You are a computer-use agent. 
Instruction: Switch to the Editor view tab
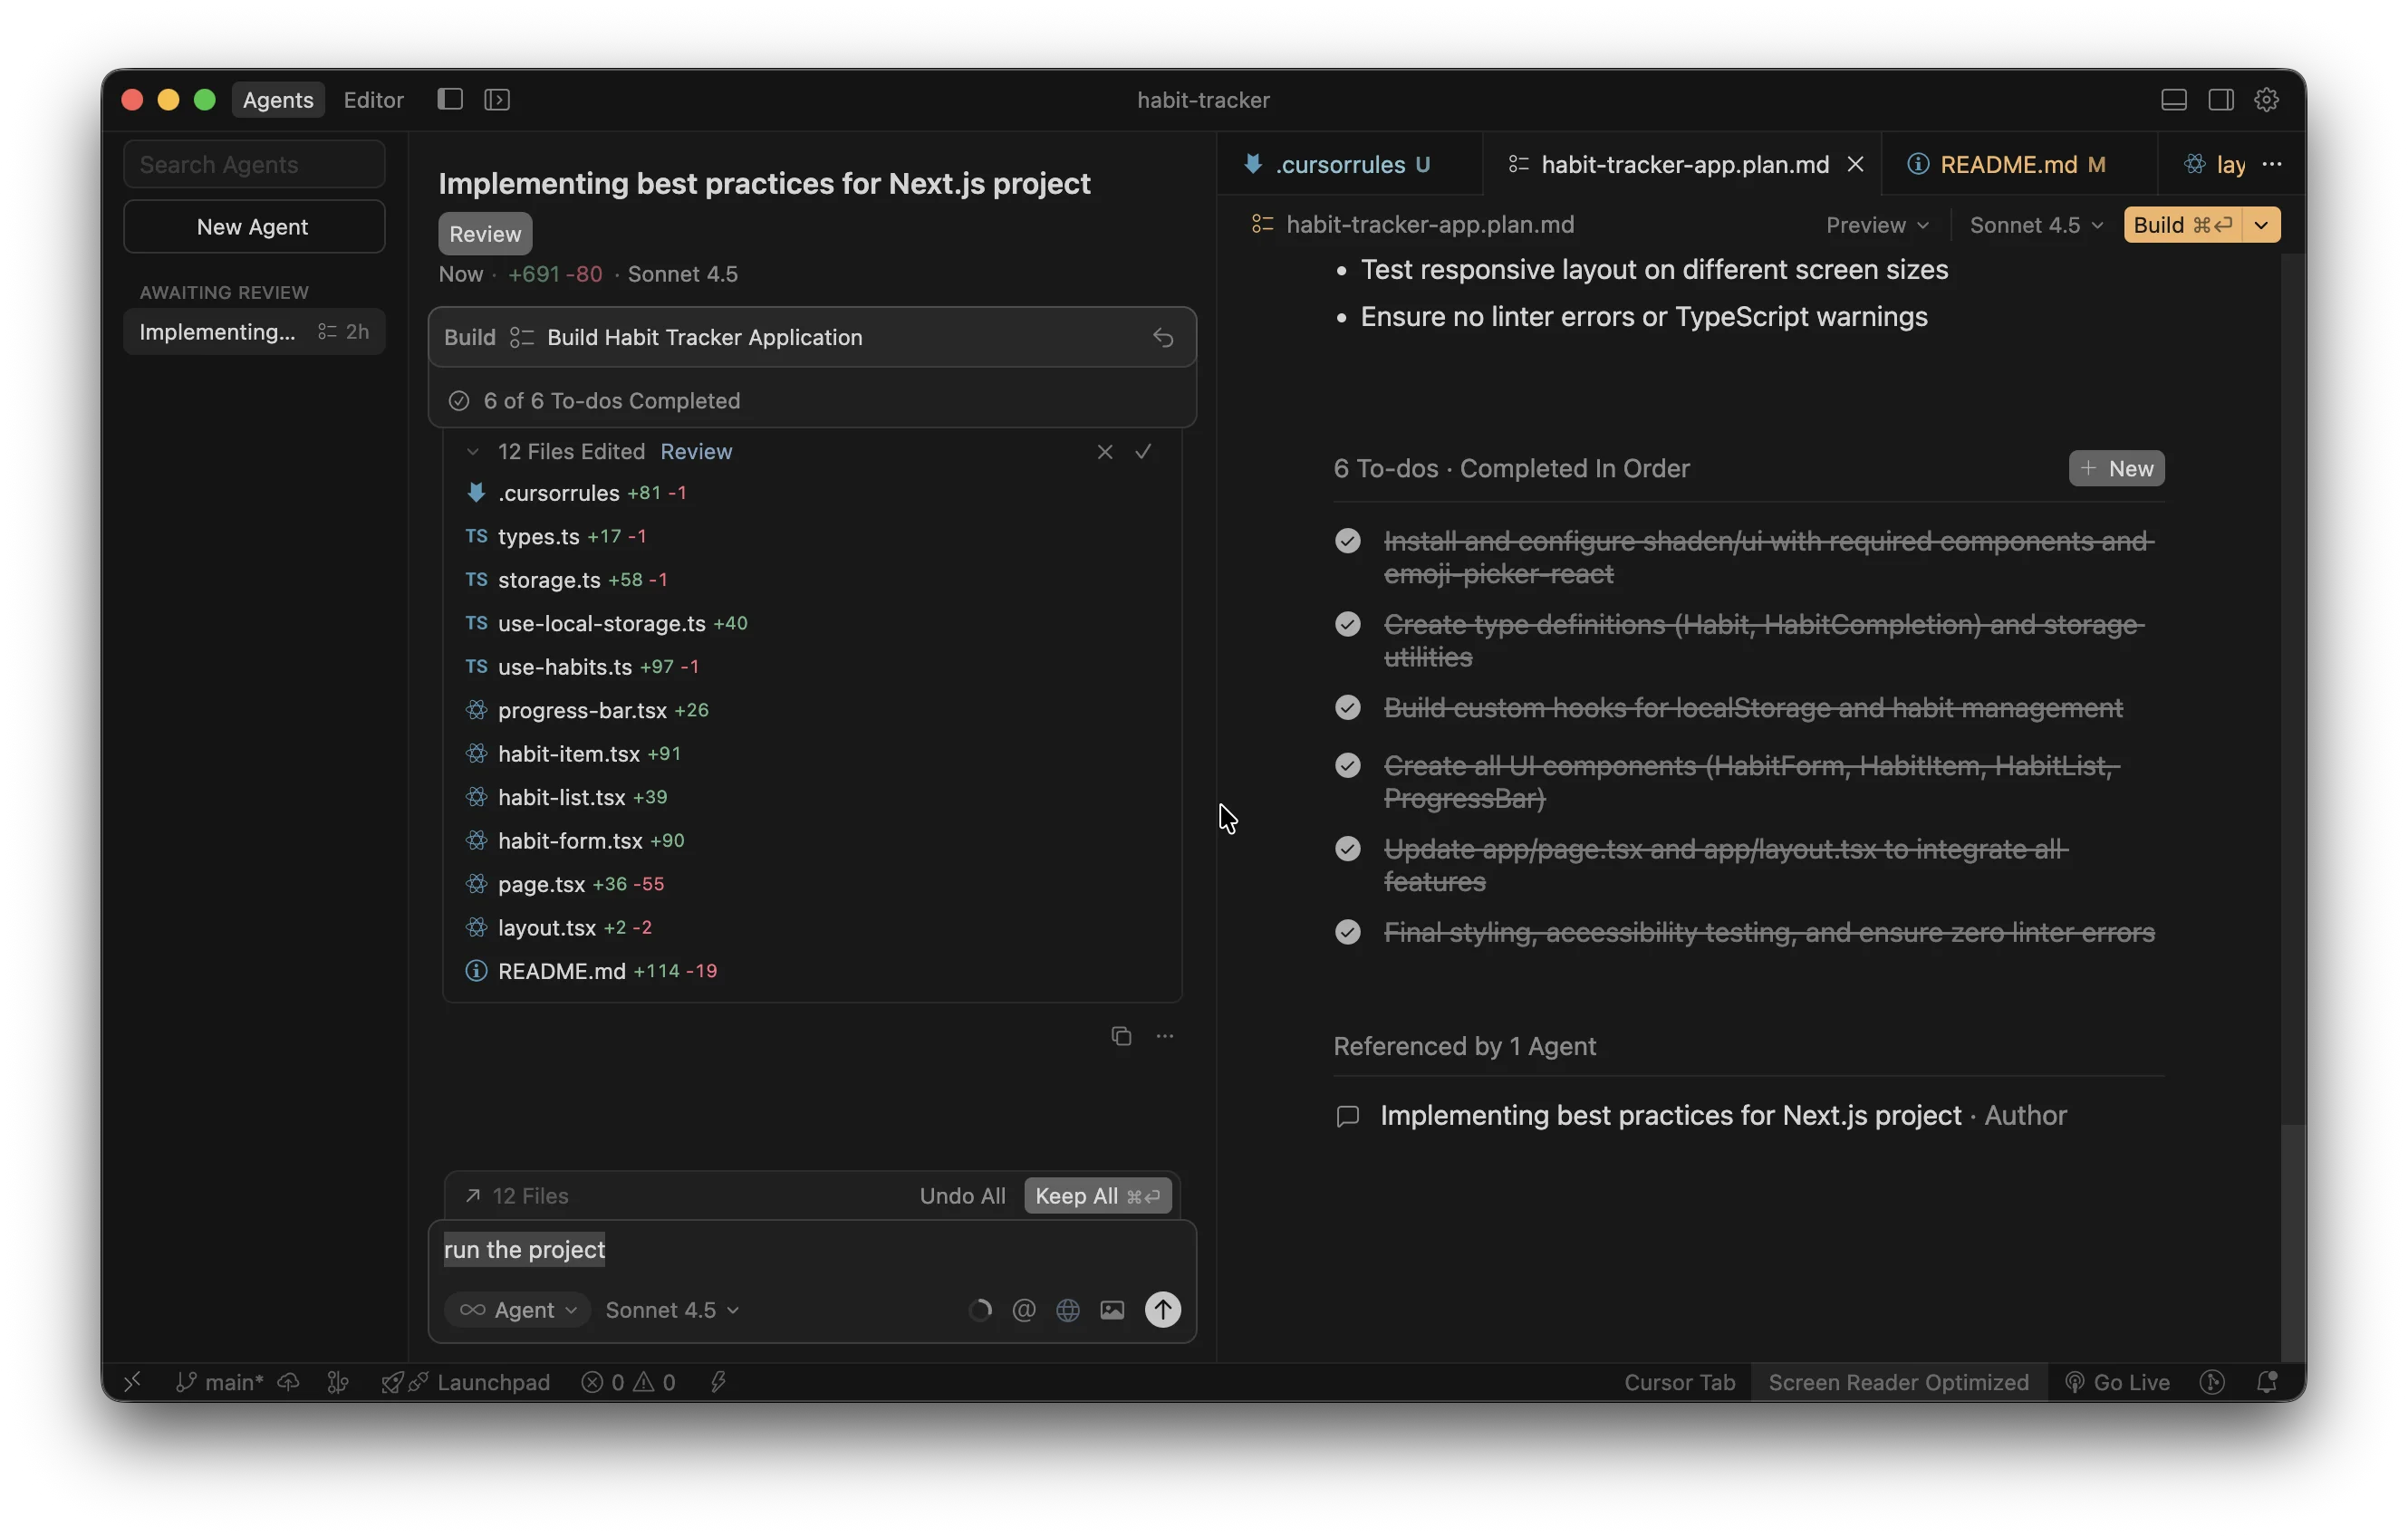(373, 100)
